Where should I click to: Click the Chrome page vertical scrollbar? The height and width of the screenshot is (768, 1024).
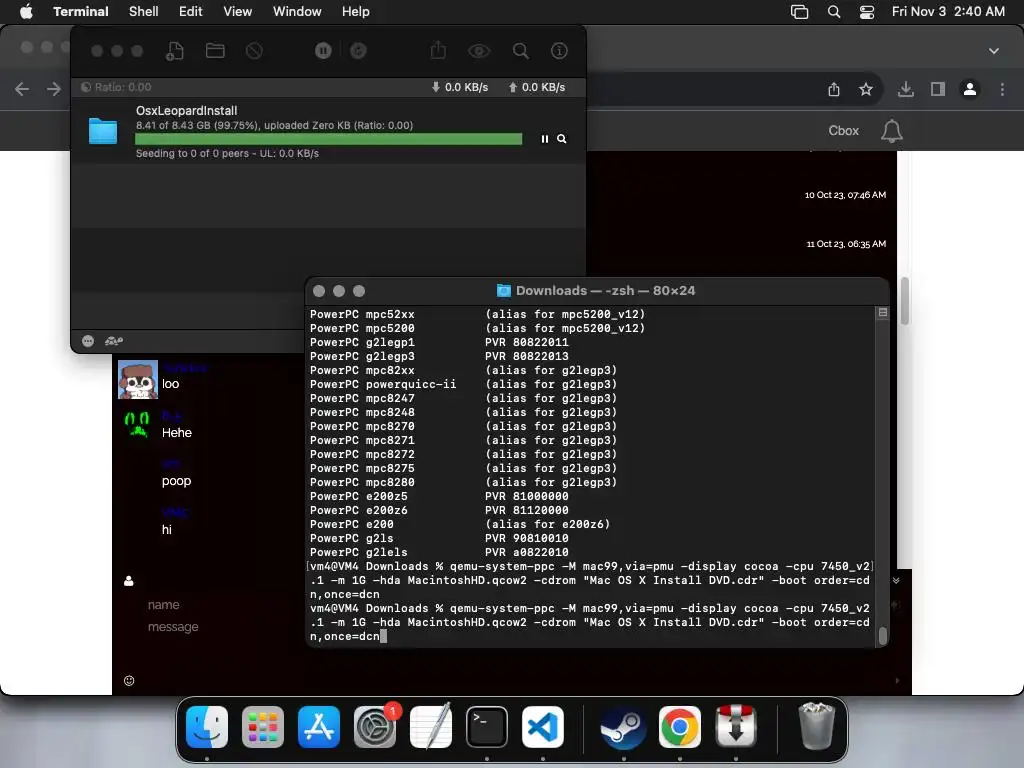[x=905, y=301]
